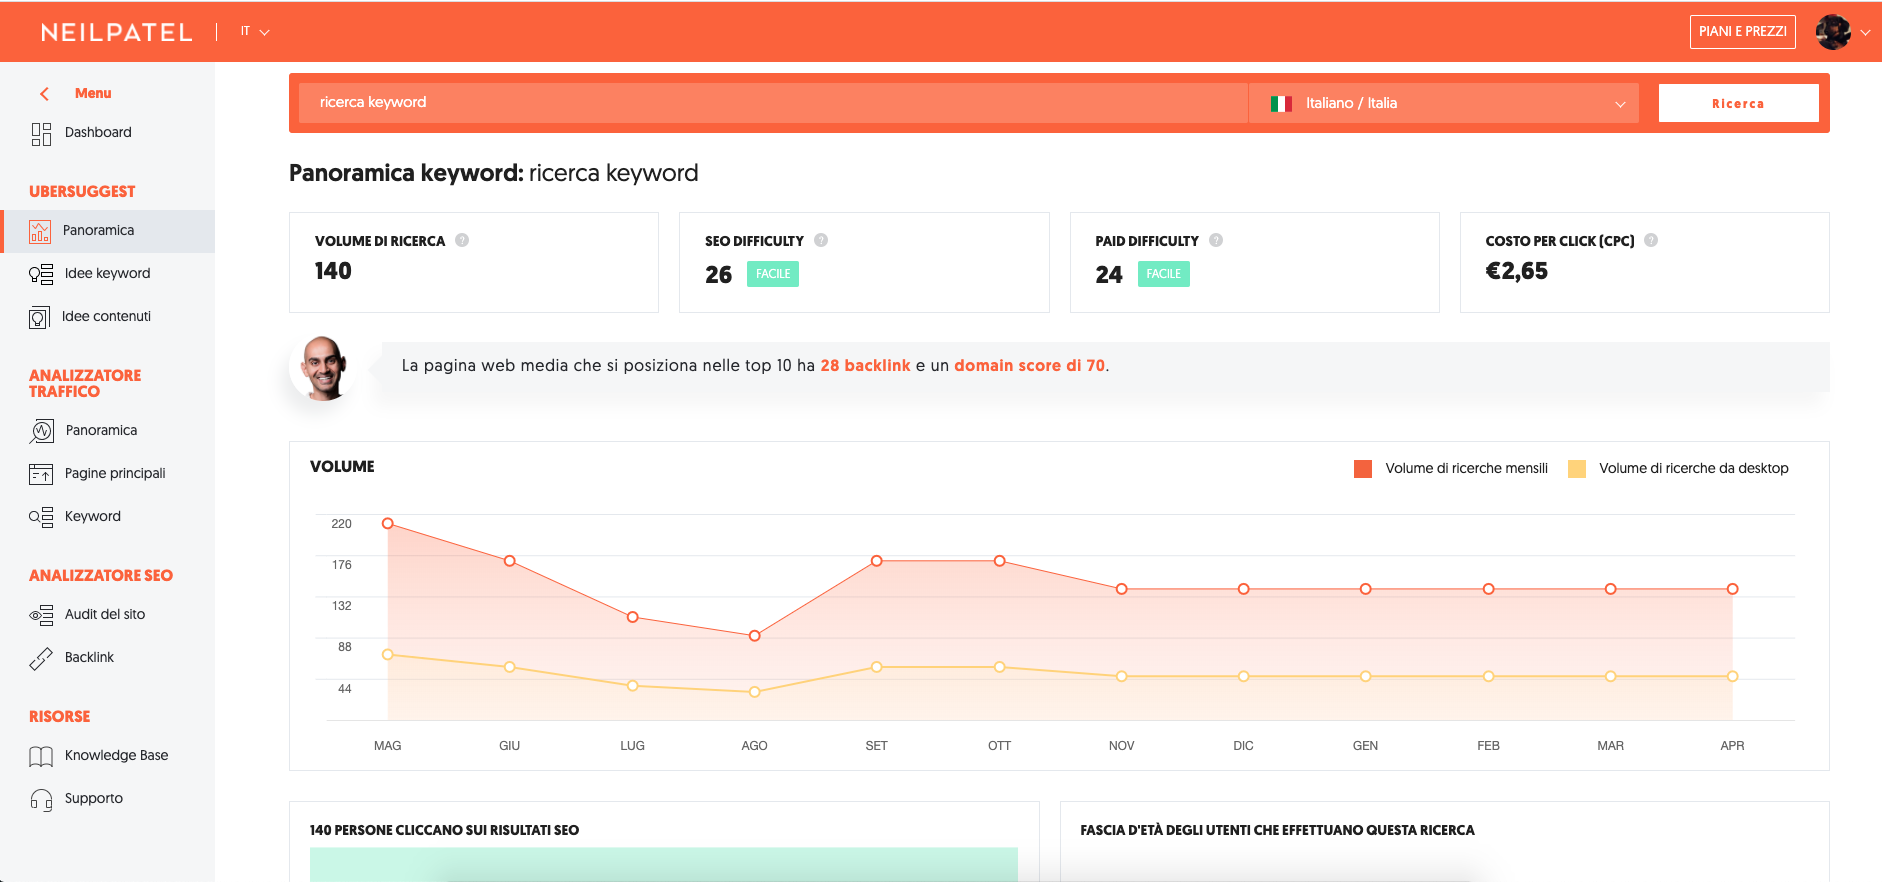Click the APR monthly volume data point
1882x882 pixels.
point(1733,589)
